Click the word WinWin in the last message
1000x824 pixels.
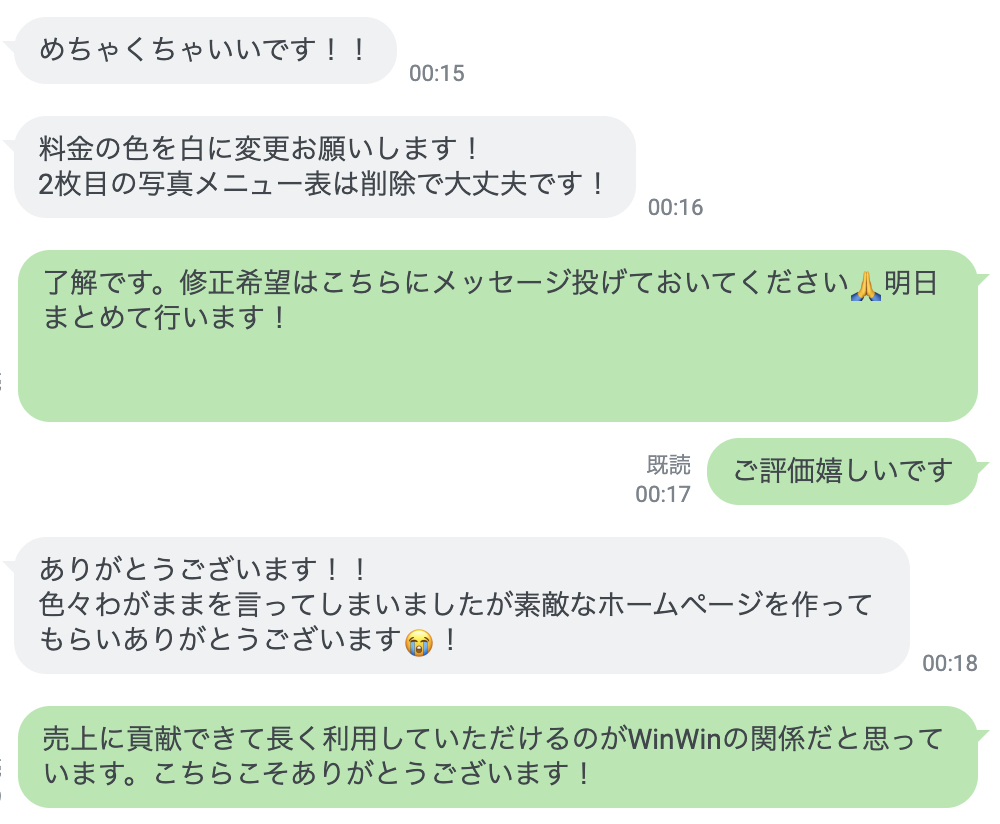[675, 739]
